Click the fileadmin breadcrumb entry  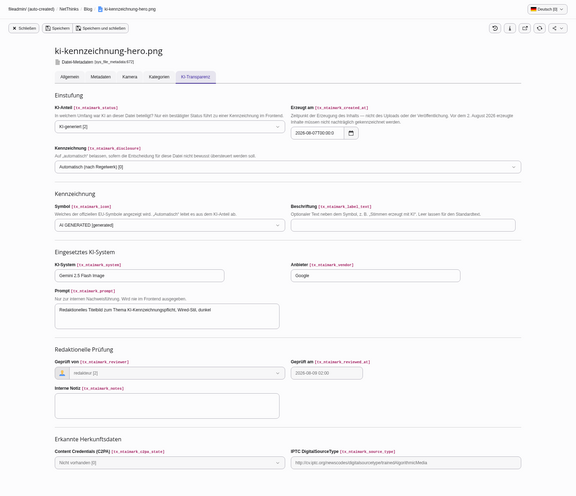tap(31, 9)
